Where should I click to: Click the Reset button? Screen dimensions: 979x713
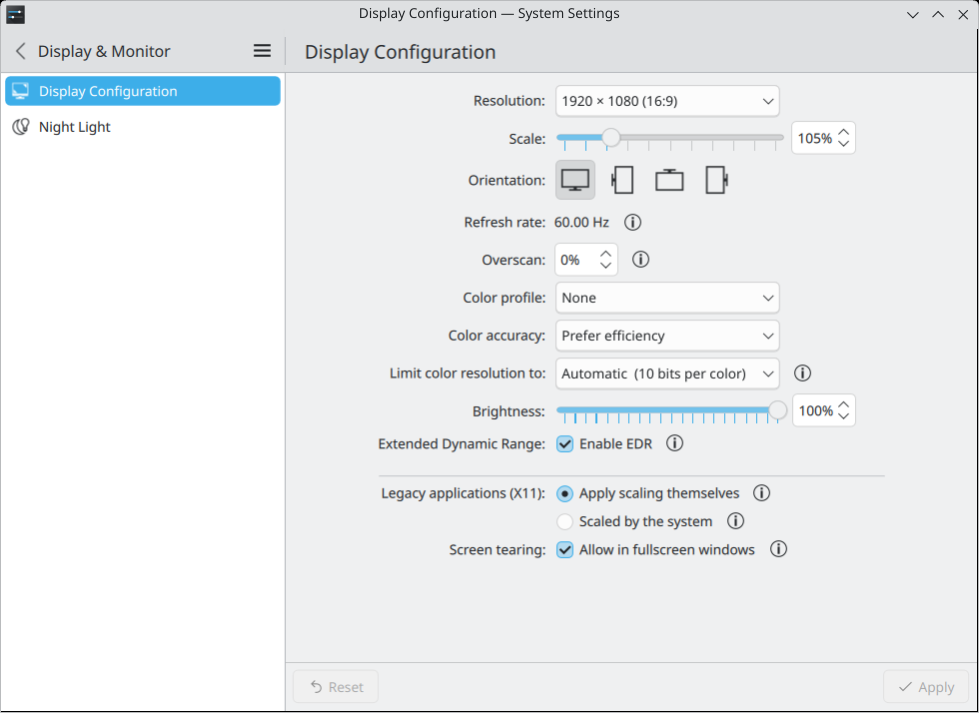335,687
